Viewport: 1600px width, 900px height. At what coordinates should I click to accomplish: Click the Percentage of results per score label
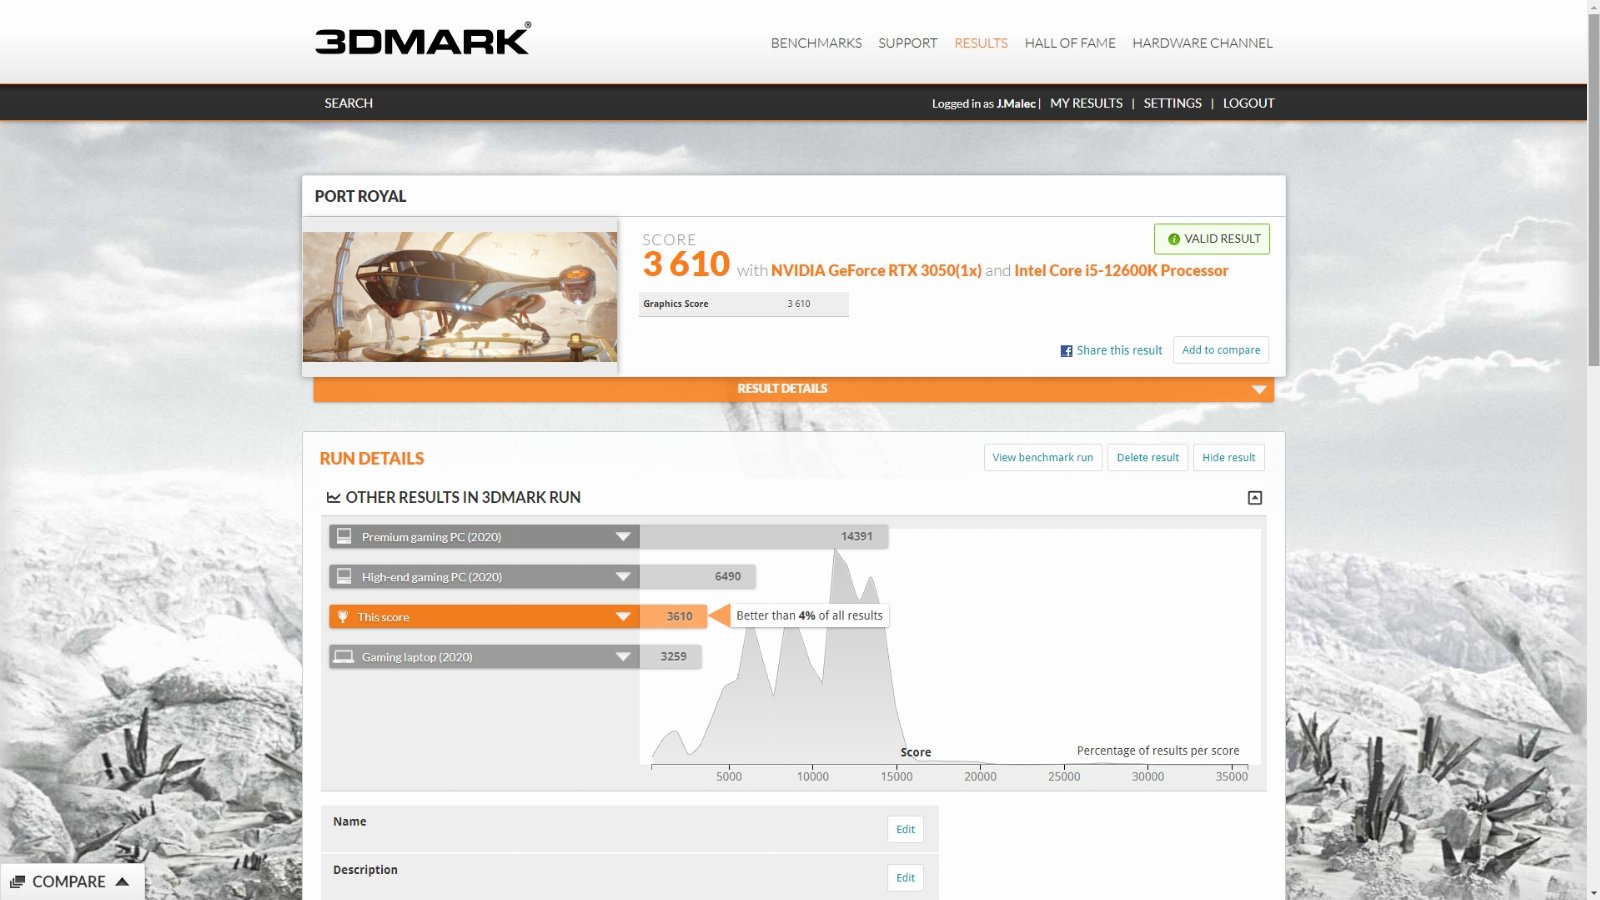[x=1158, y=751]
